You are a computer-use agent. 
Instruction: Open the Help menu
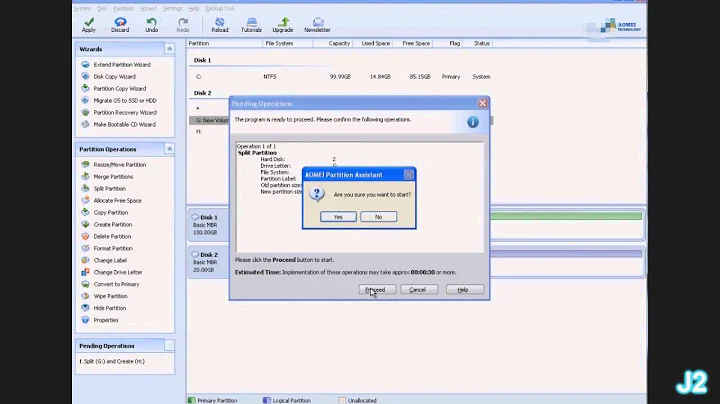pos(194,8)
